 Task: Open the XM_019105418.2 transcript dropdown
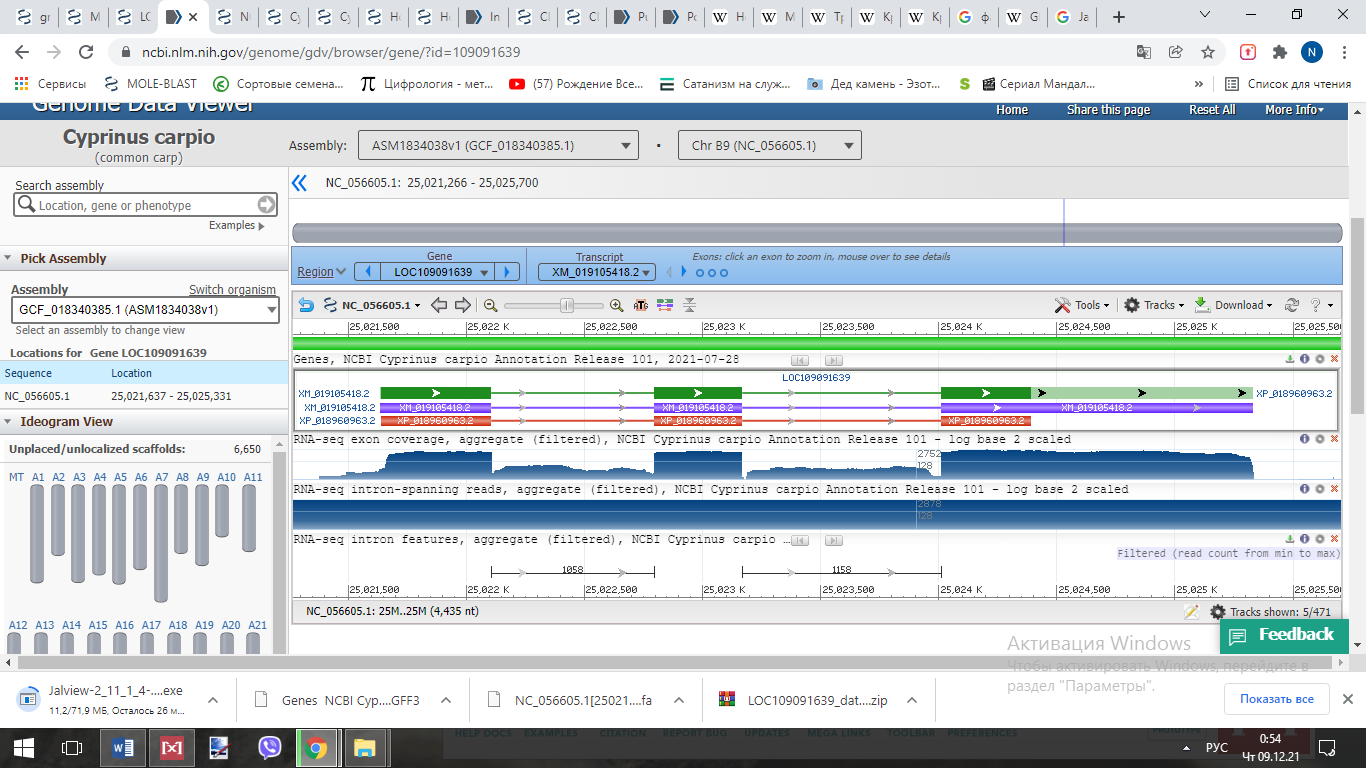click(x=597, y=272)
